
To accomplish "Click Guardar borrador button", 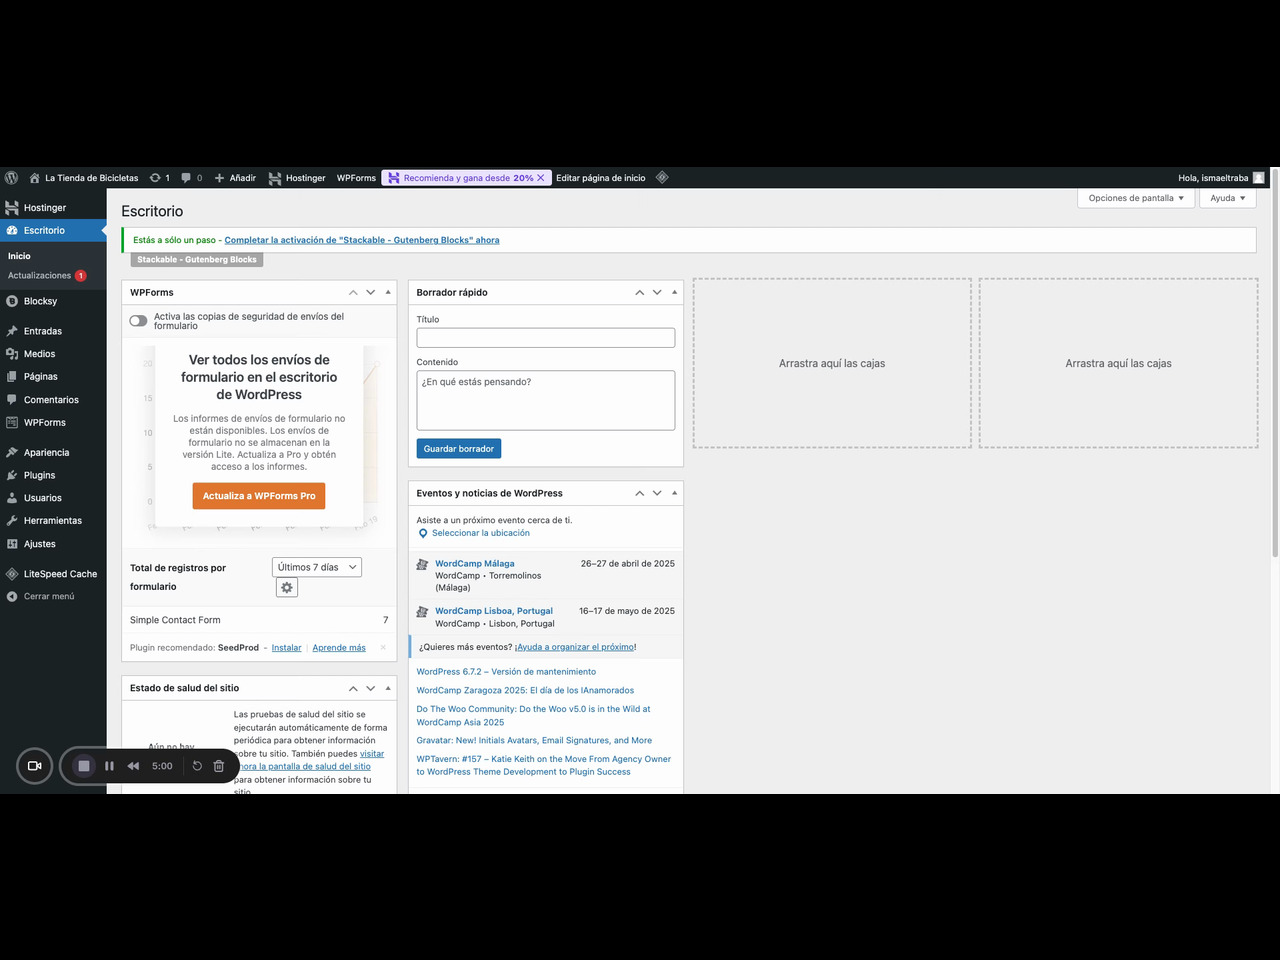I will click(459, 449).
